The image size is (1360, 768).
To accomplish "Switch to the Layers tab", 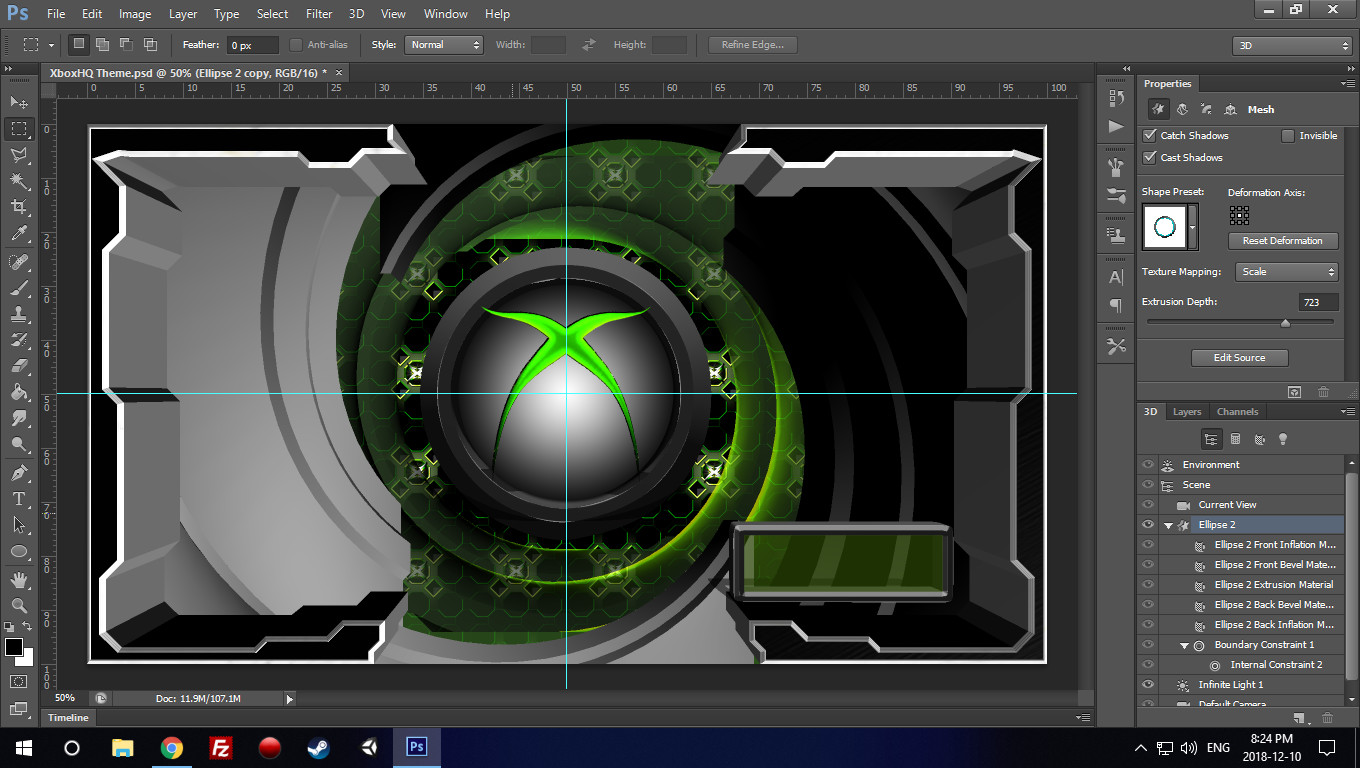I will click(1187, 412).
